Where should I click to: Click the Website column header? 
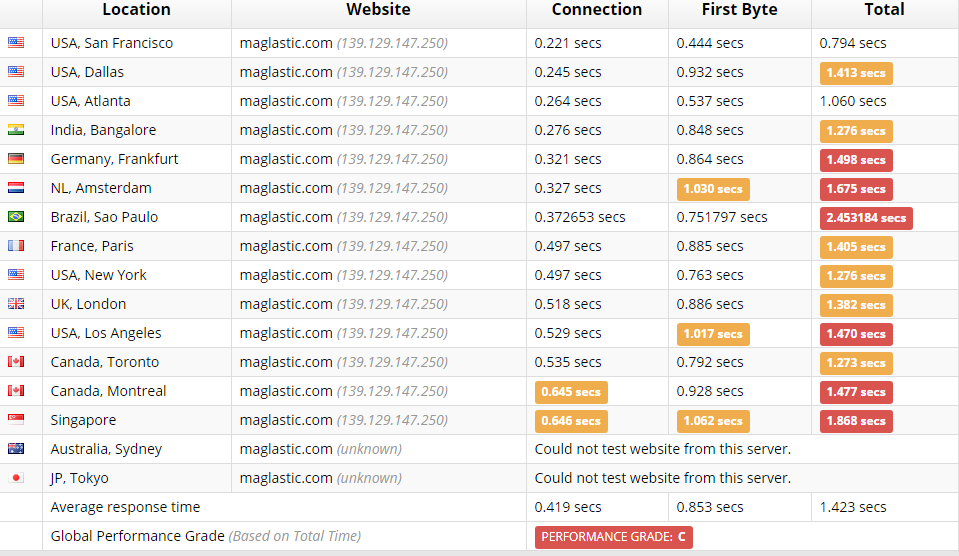(378, 9)
